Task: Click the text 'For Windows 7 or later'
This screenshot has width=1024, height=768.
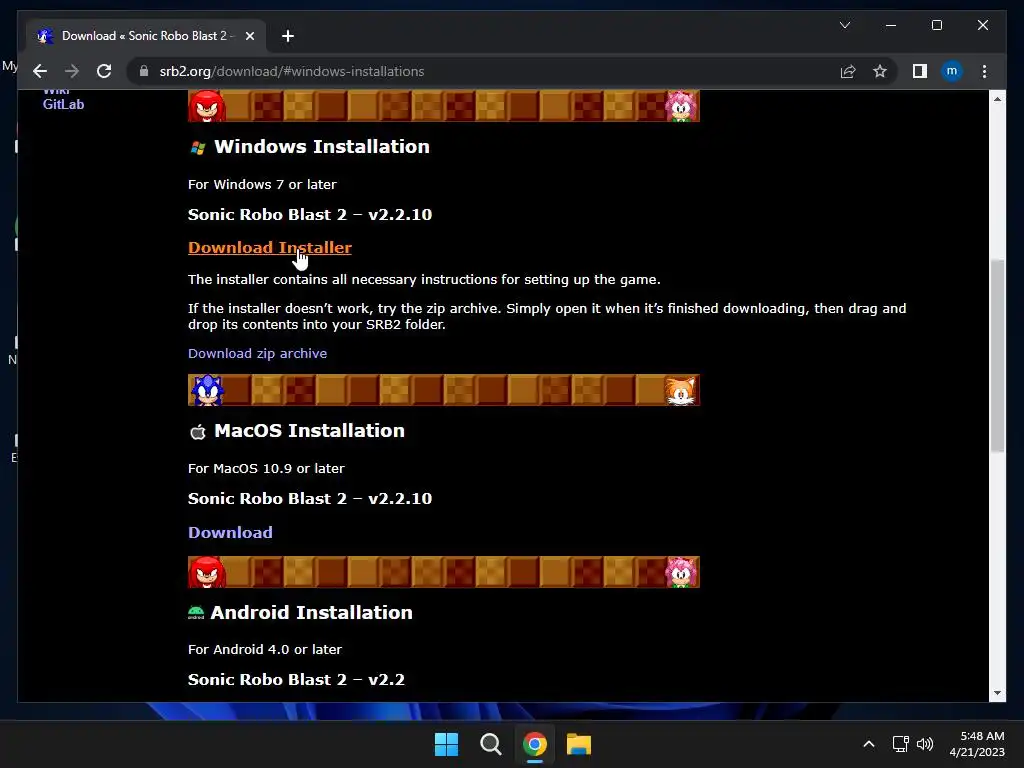Action: (x=263, y=184)
